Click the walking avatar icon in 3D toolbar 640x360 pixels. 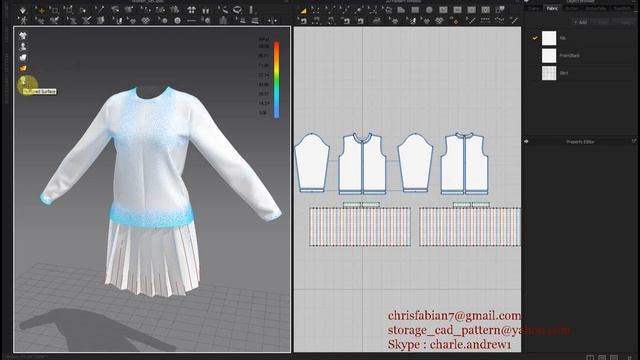[x=24, y=20]
